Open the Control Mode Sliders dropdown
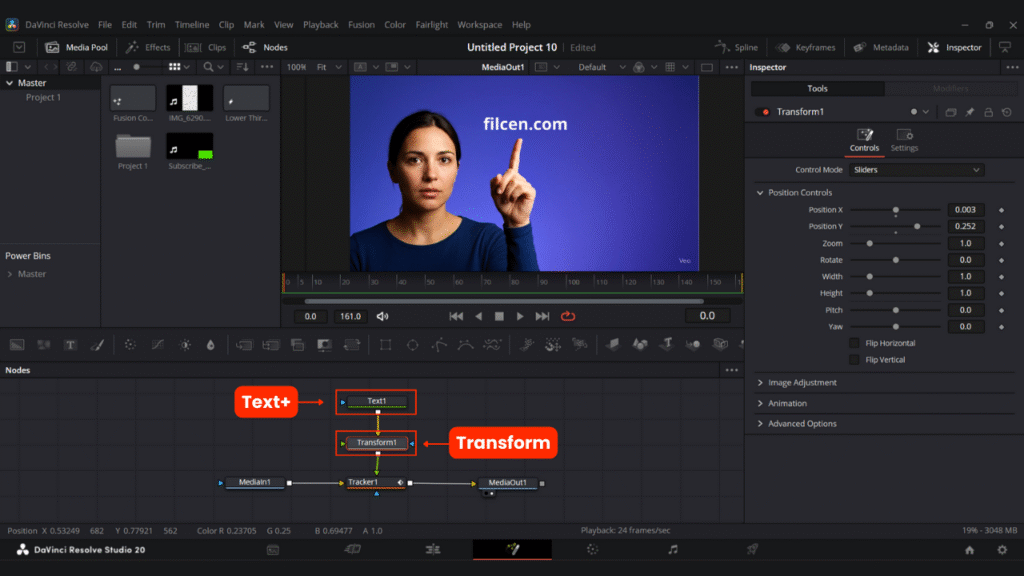This screenshot has width=1024, height=576. (916, 170)
